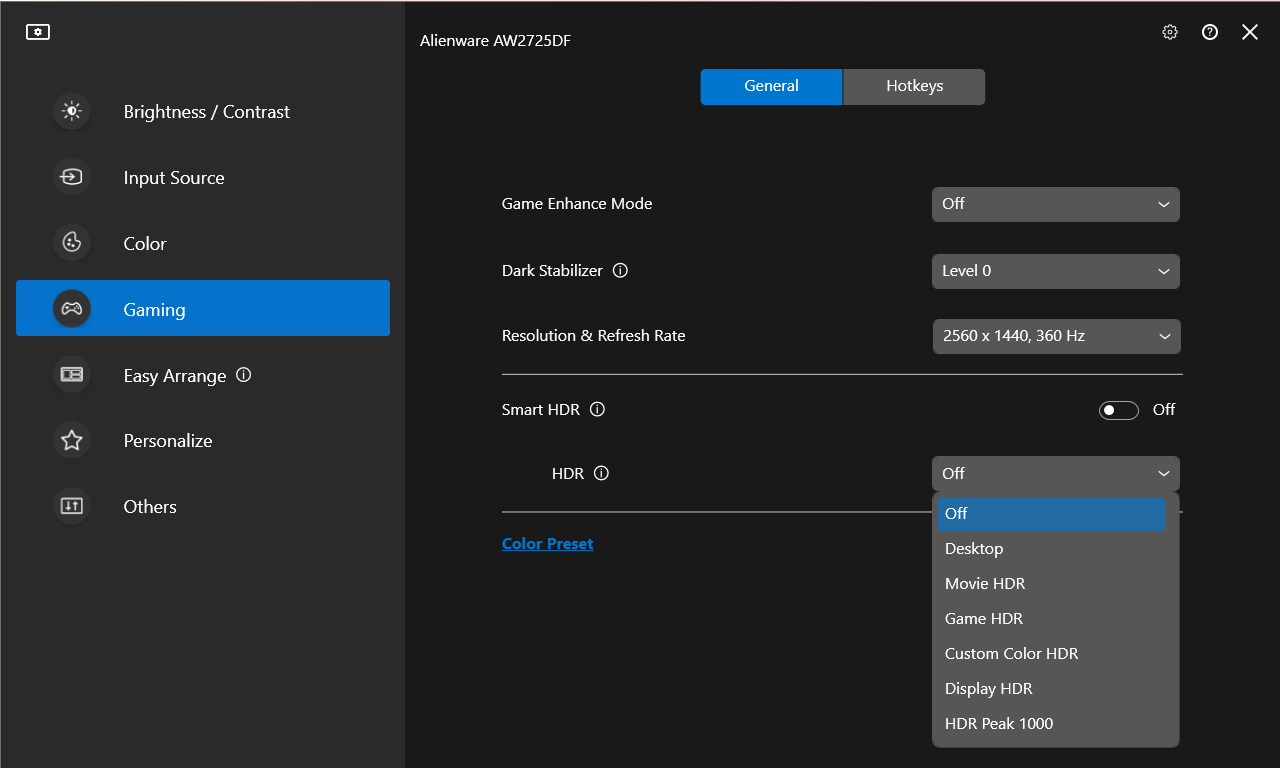Click the Smart HDR label text

point(541,410)
